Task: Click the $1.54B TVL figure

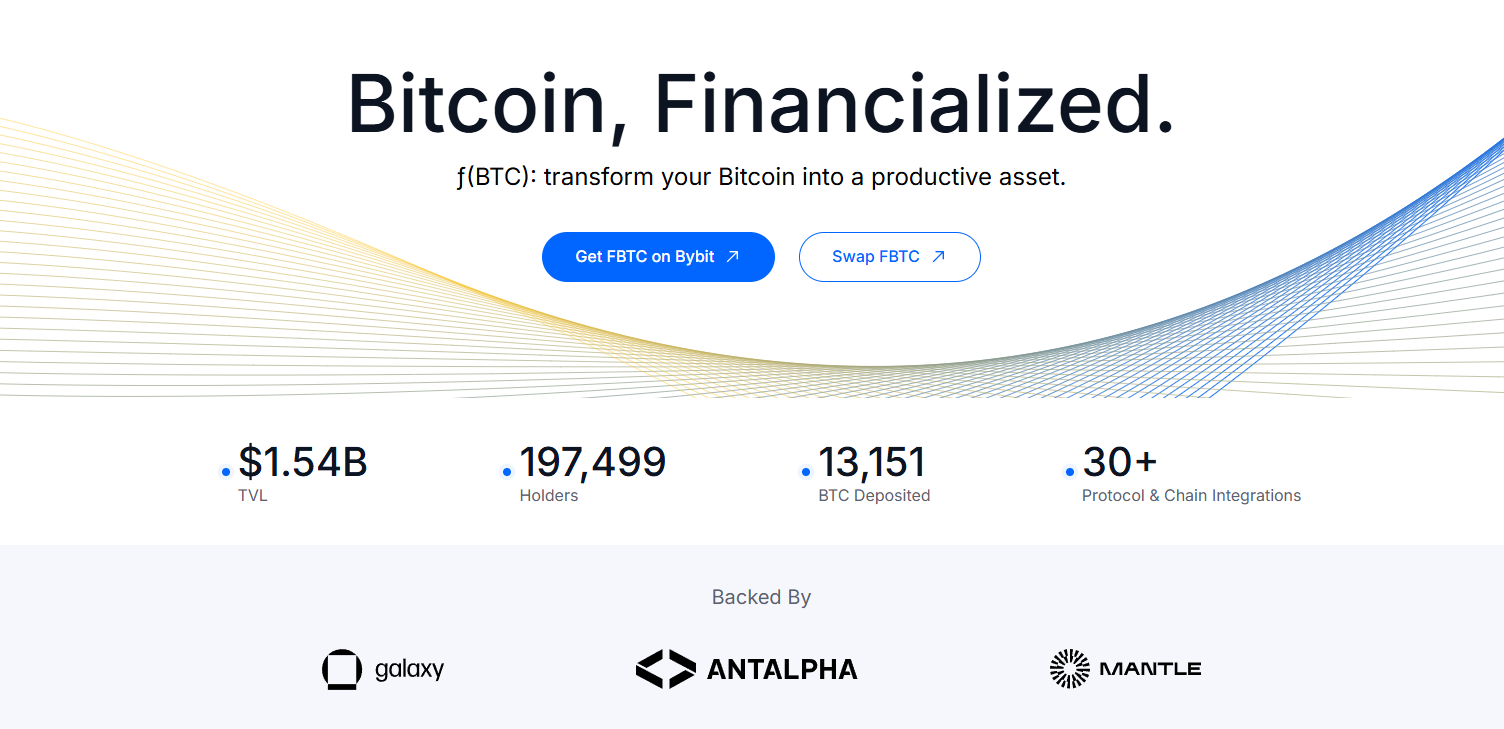Action: click(301, 462)
